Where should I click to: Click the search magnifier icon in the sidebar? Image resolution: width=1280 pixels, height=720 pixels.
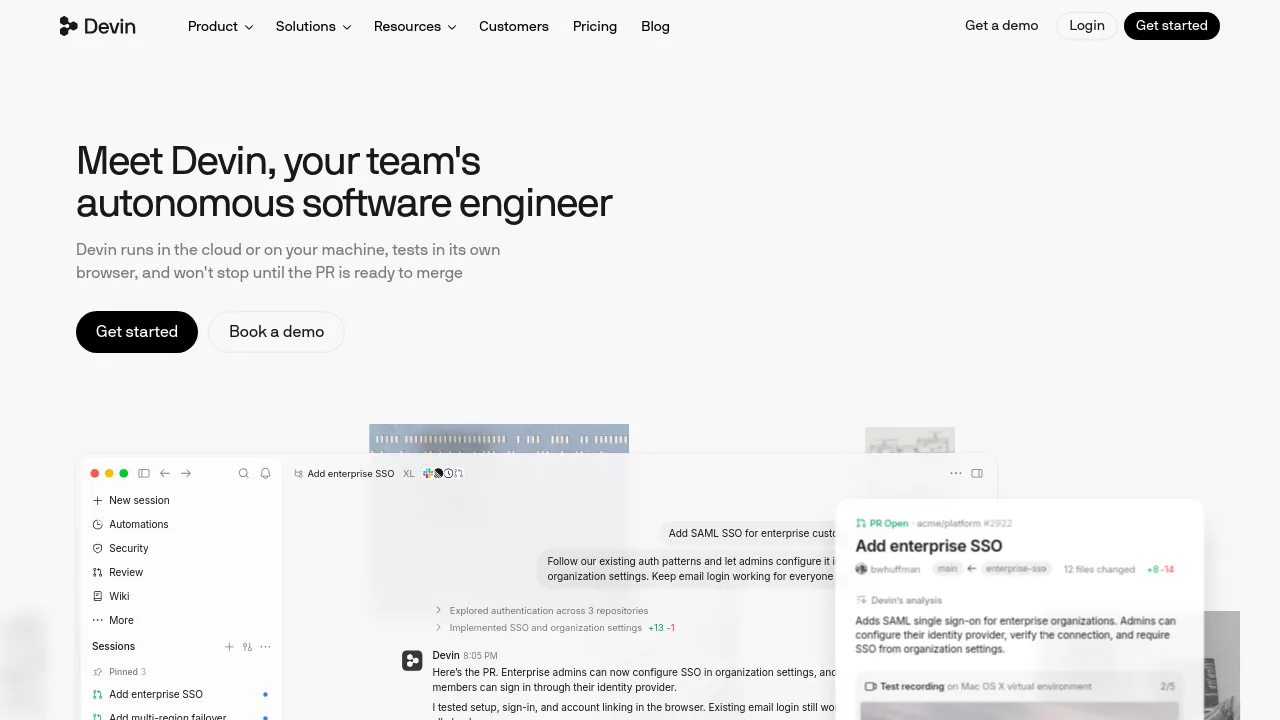(243, 473)
